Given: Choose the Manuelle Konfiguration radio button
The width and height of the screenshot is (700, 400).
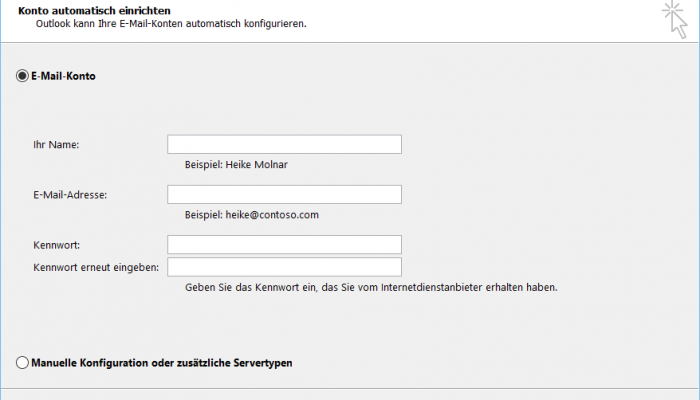Looking at the screenshot, I should [x=22, y=362].
